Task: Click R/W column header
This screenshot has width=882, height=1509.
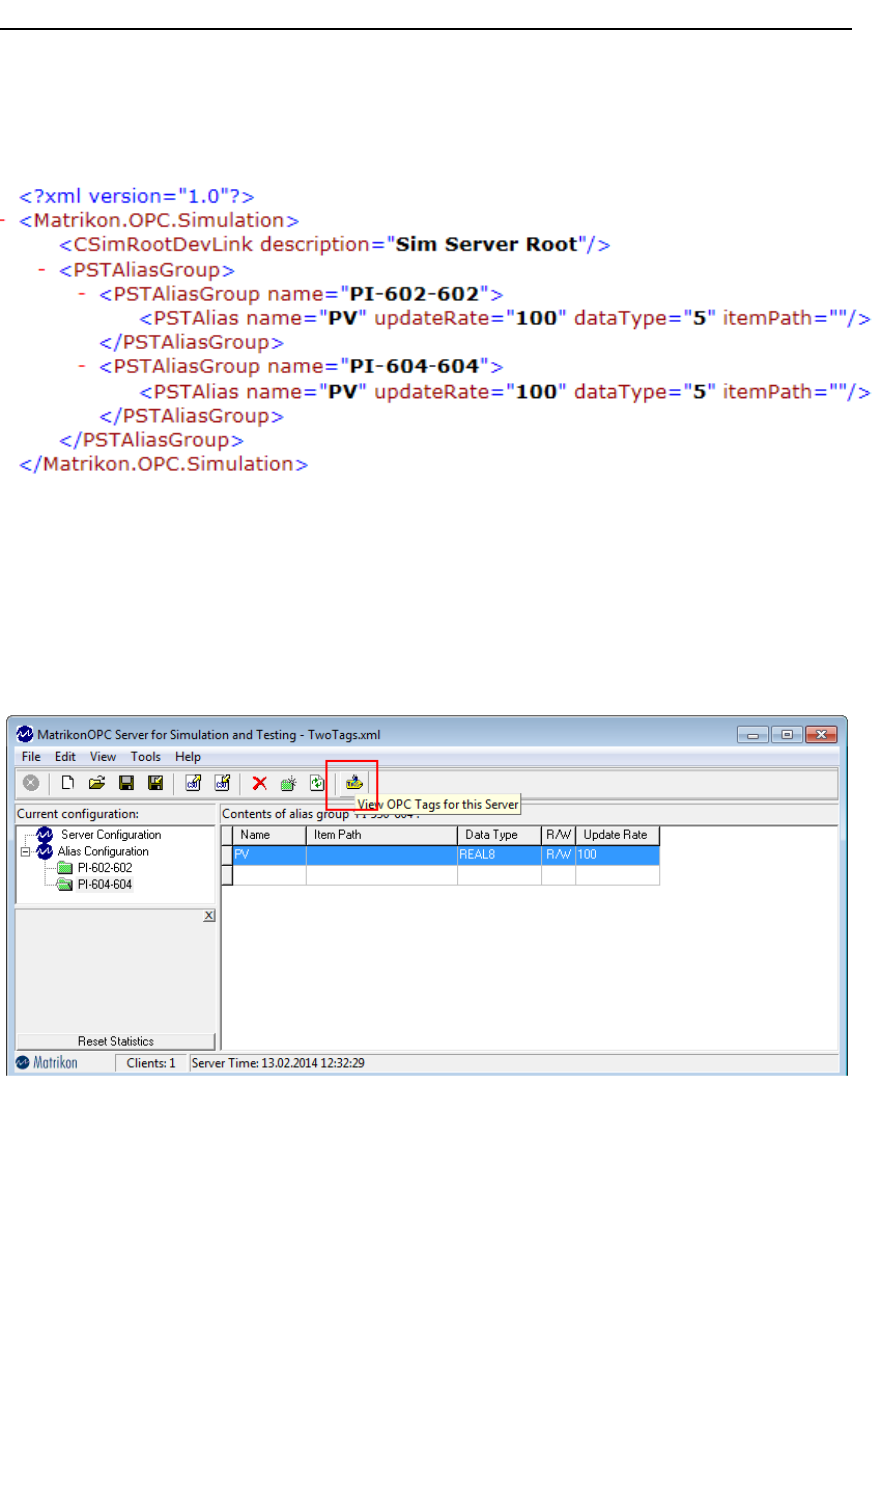Action: (x=558, y=835)
